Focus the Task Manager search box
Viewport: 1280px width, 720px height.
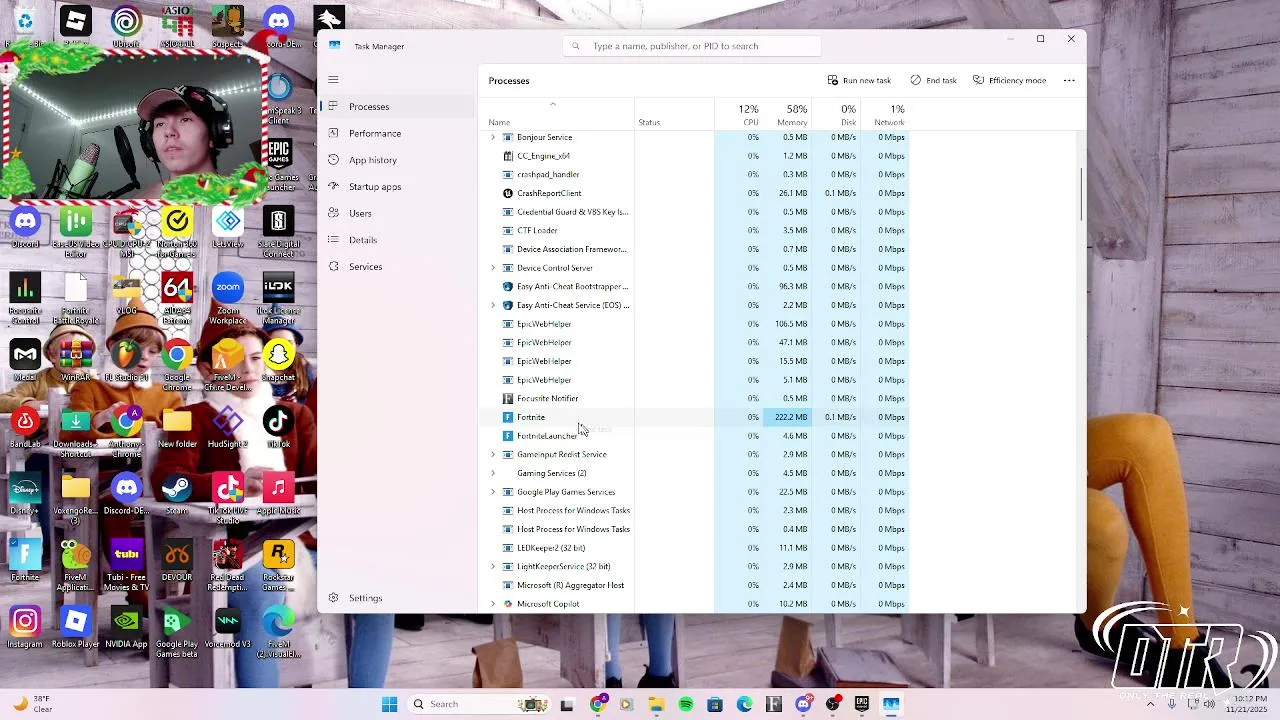[x=691, y=46]
